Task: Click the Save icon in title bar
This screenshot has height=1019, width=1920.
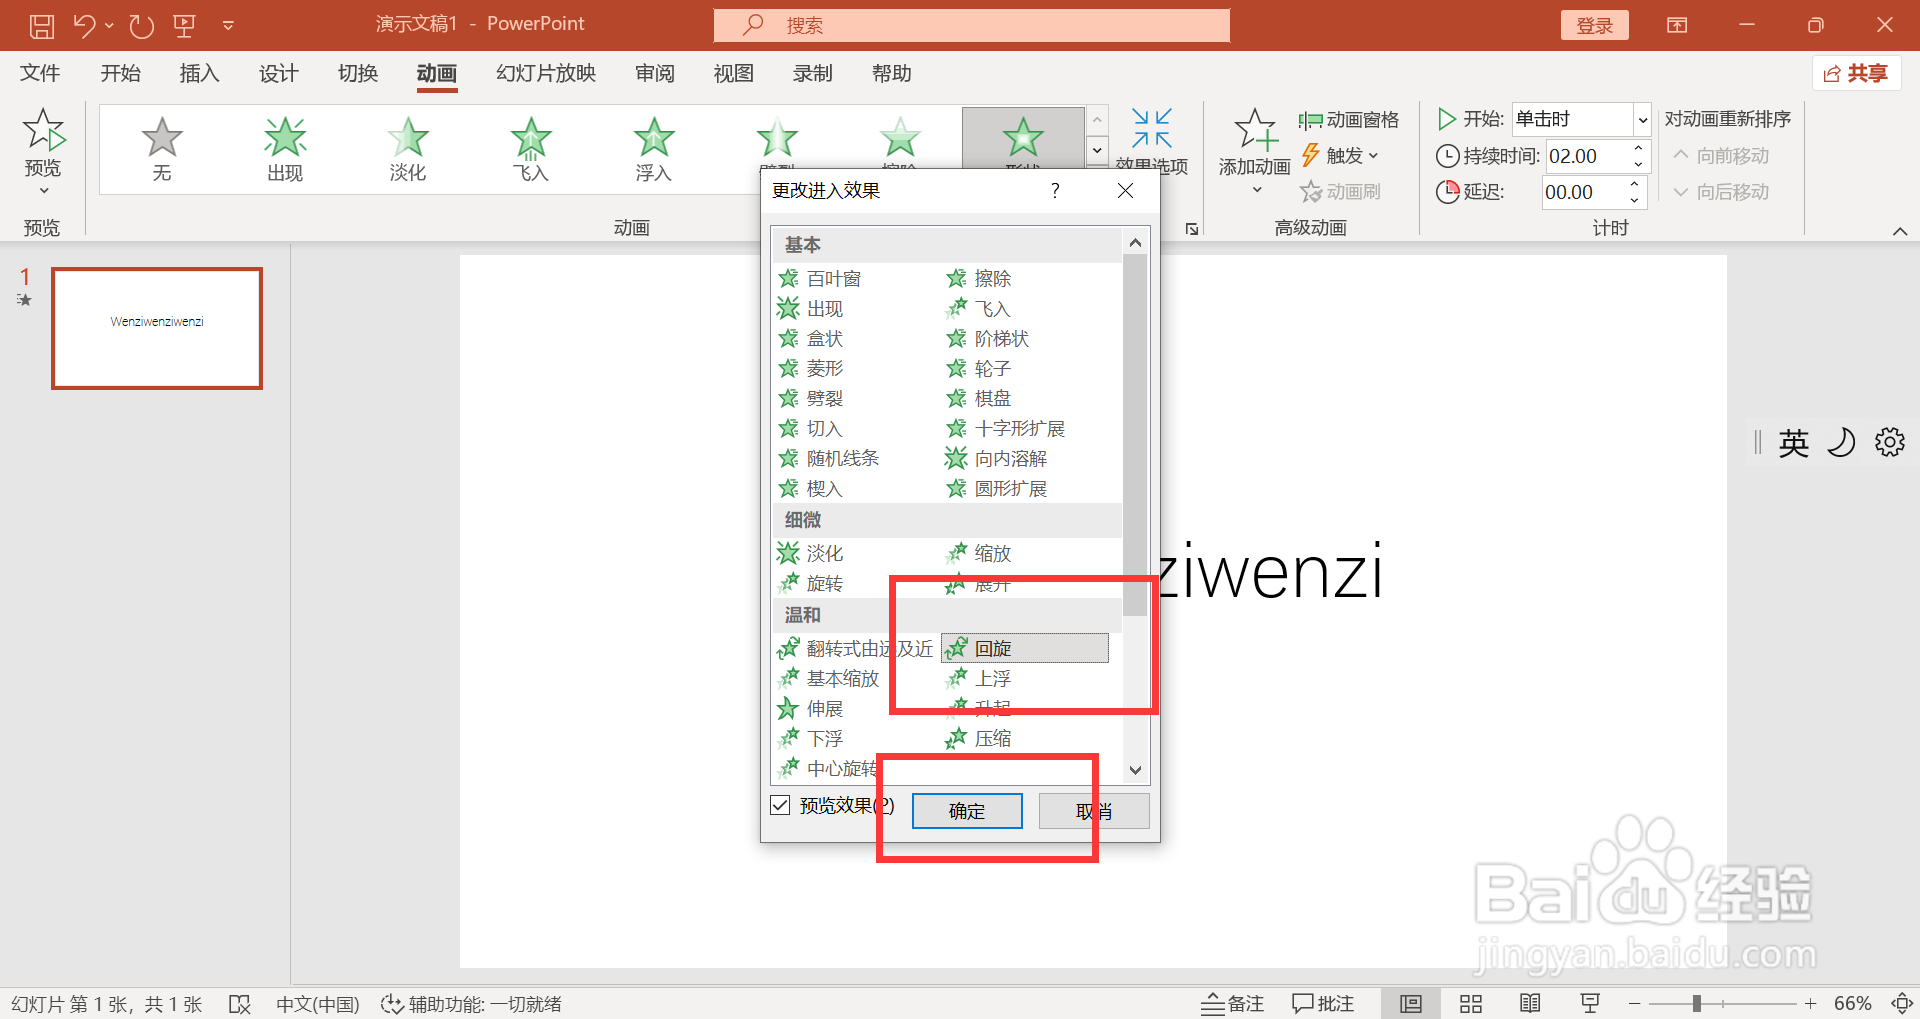Action: [41, 25]
